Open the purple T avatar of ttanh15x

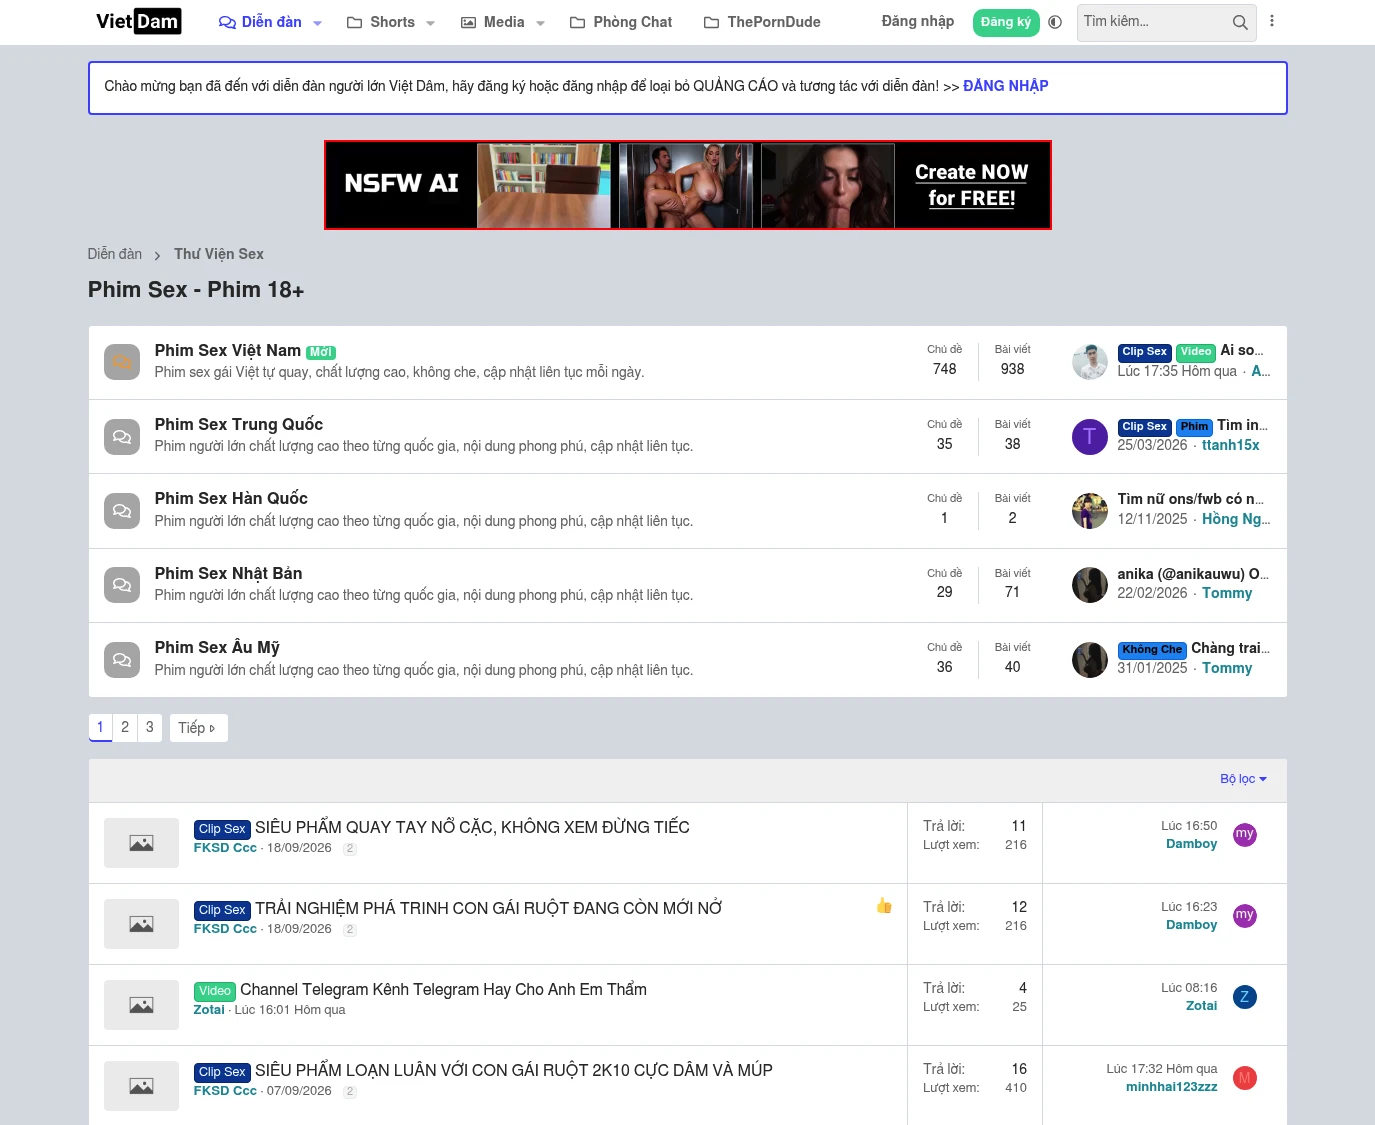[1089, 437]
